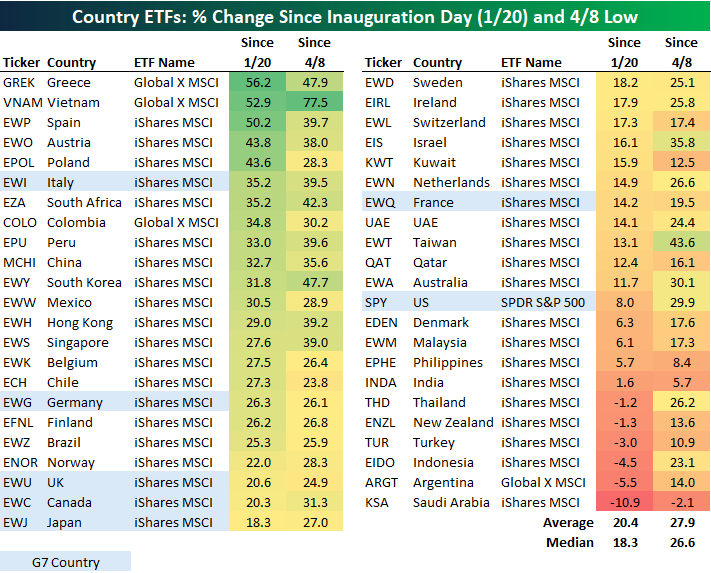Click the right table ETF Name header
This screenshot has width=711, height=573.
[x=531, y=63]
